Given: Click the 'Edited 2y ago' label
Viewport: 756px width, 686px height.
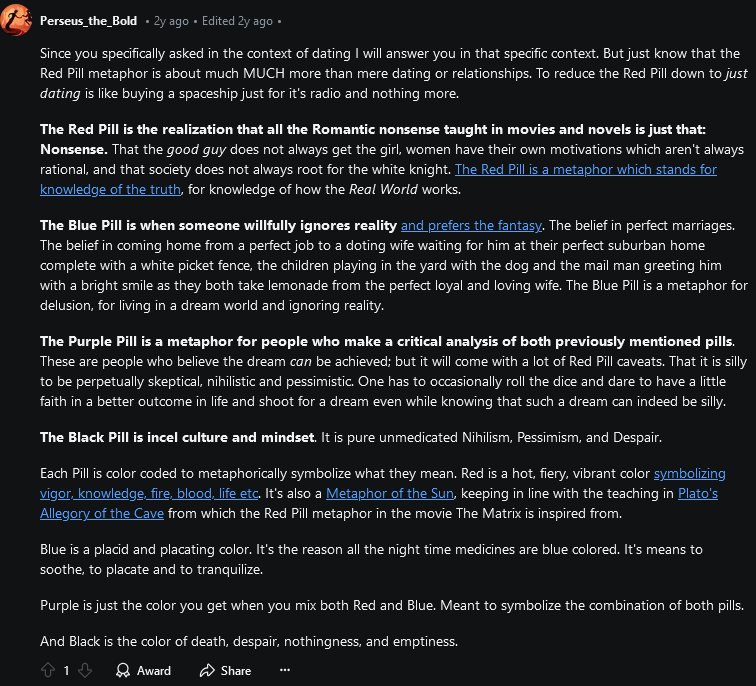Looking at the screenshot, I should point(237,21).
